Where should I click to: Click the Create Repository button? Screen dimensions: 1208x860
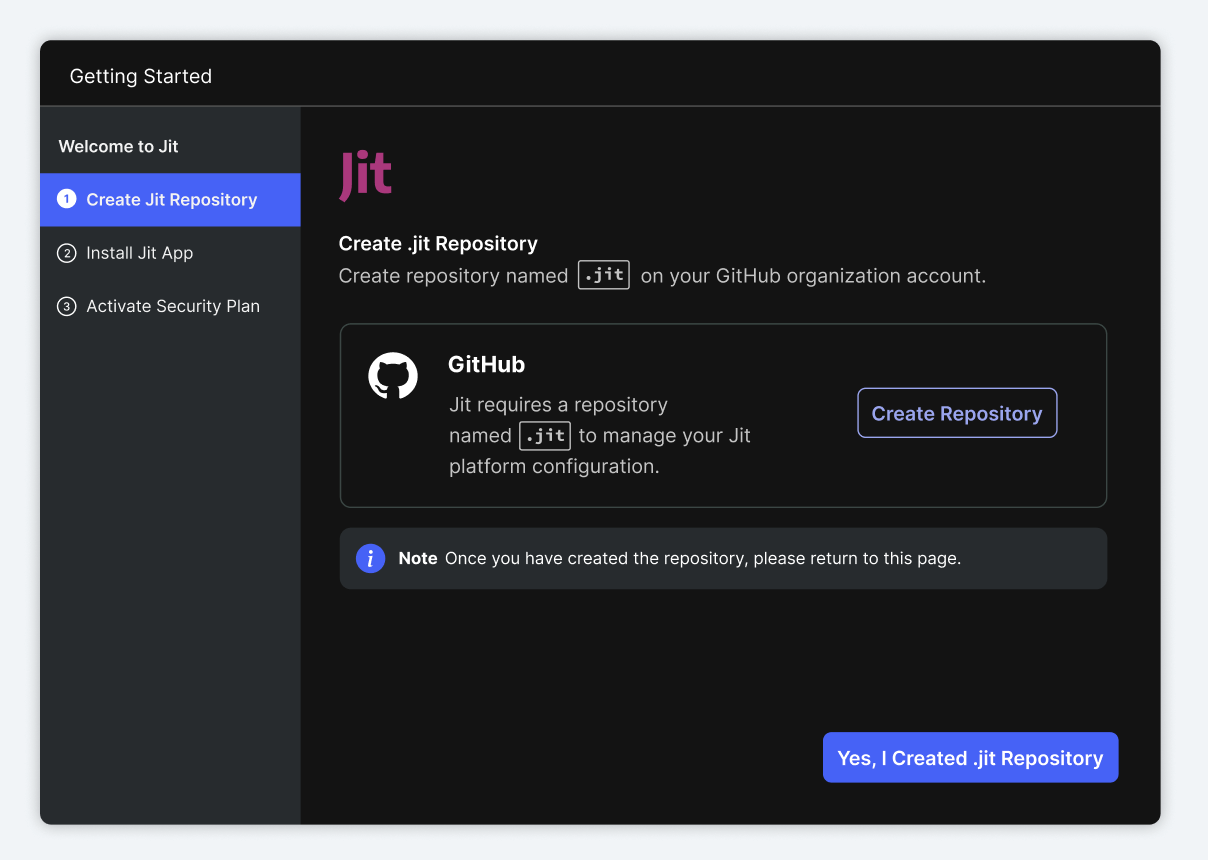(x=957, y=413)
